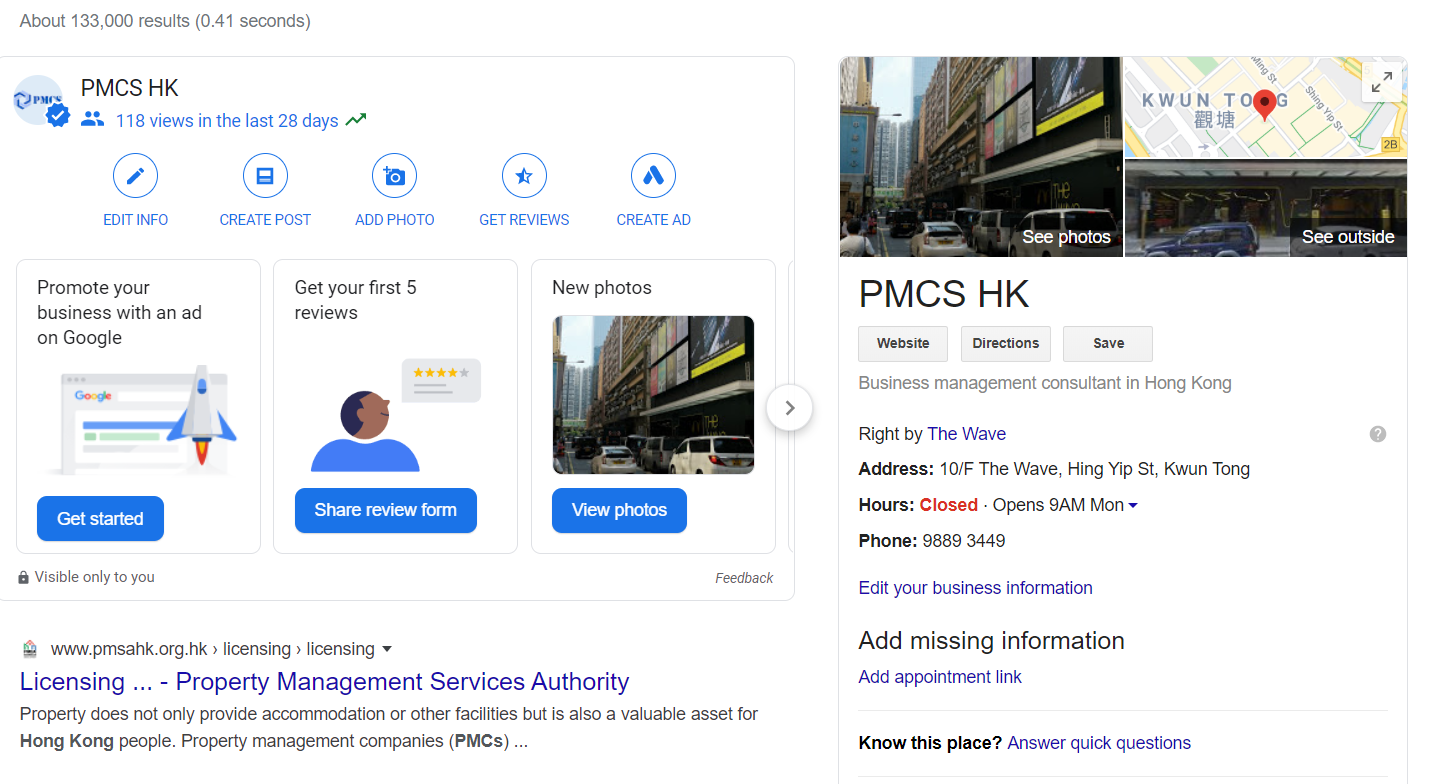1441x784 pixels.
Task: Open Licensing Property Management Services Authority result
Action: tap(324, 682)
